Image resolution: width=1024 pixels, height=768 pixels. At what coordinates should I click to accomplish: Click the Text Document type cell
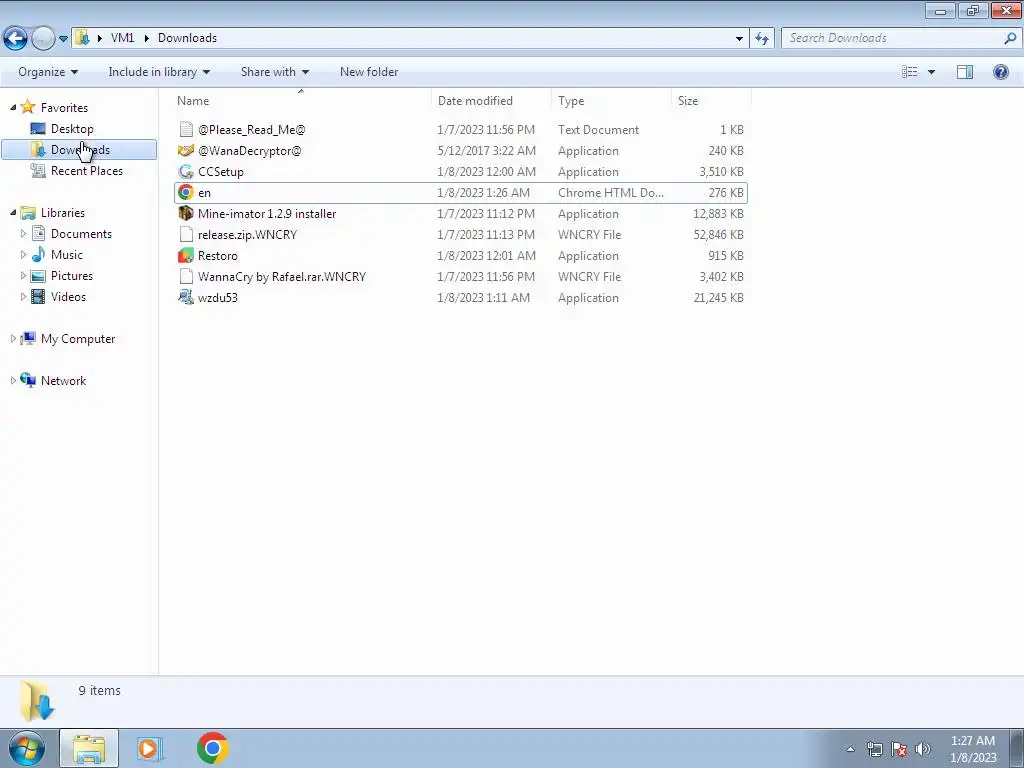598,129
